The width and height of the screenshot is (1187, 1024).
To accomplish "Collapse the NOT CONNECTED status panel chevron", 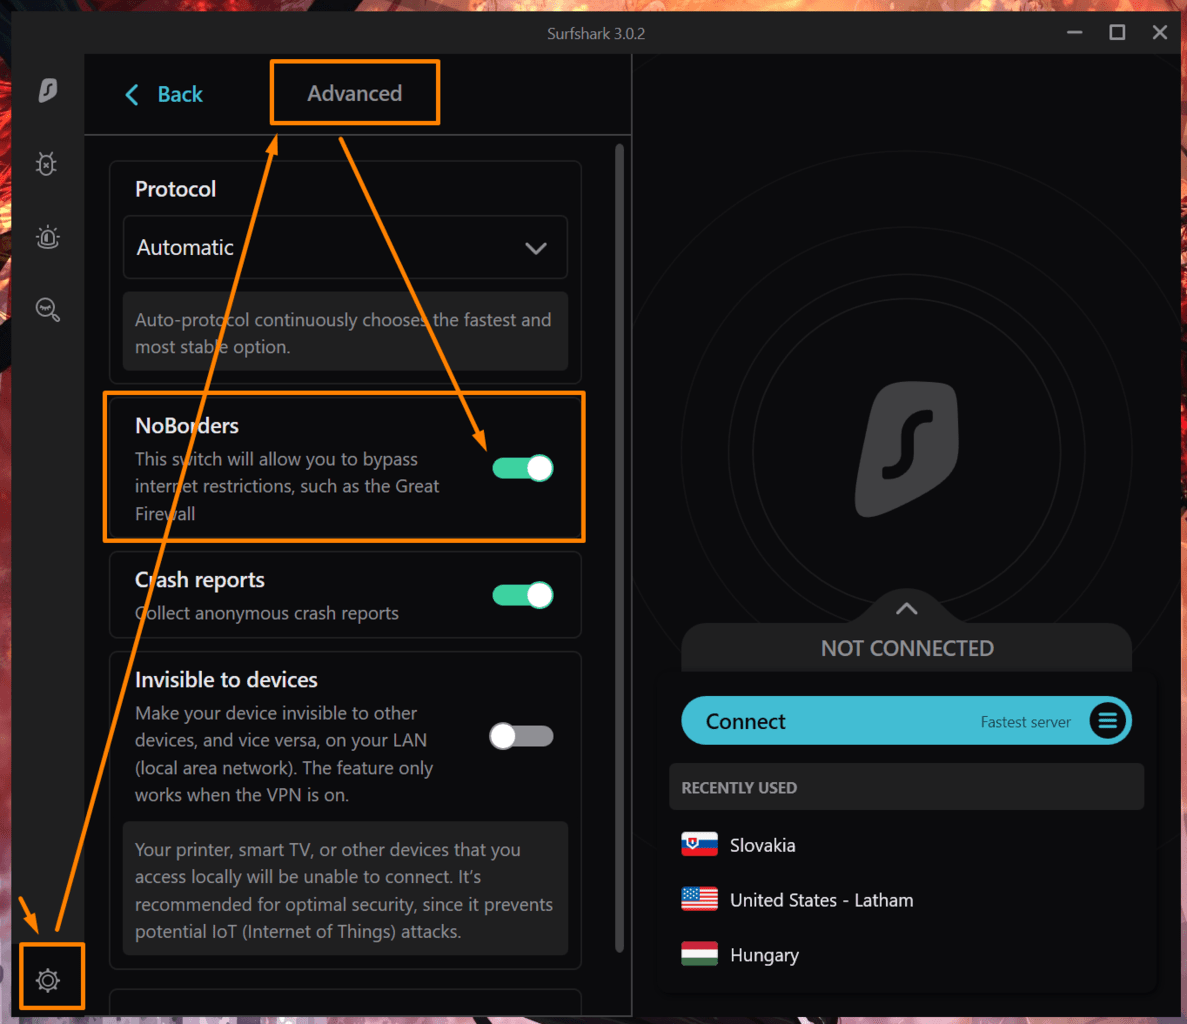I will 906,607.
